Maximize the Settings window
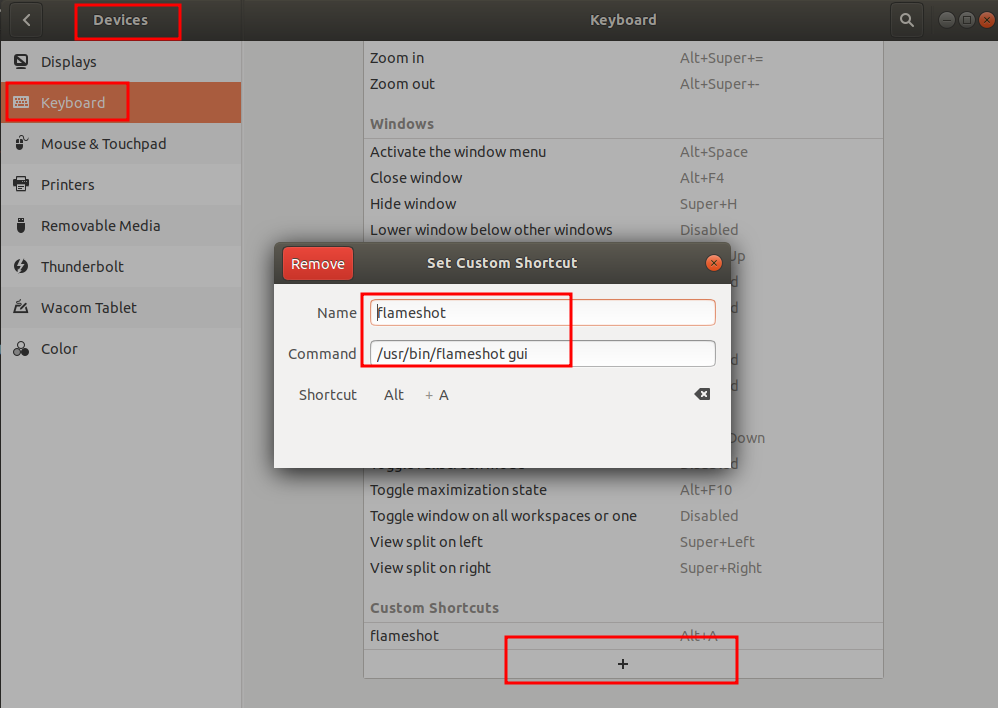 (x=966, y=20)
